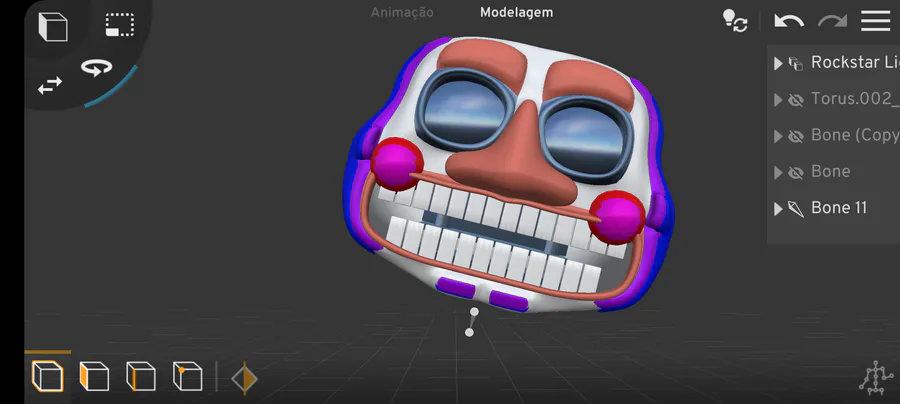The width and height of the screenshot is (900, 404).
Task: Click the Bone 11 bone icon
Action: (796, 209)
